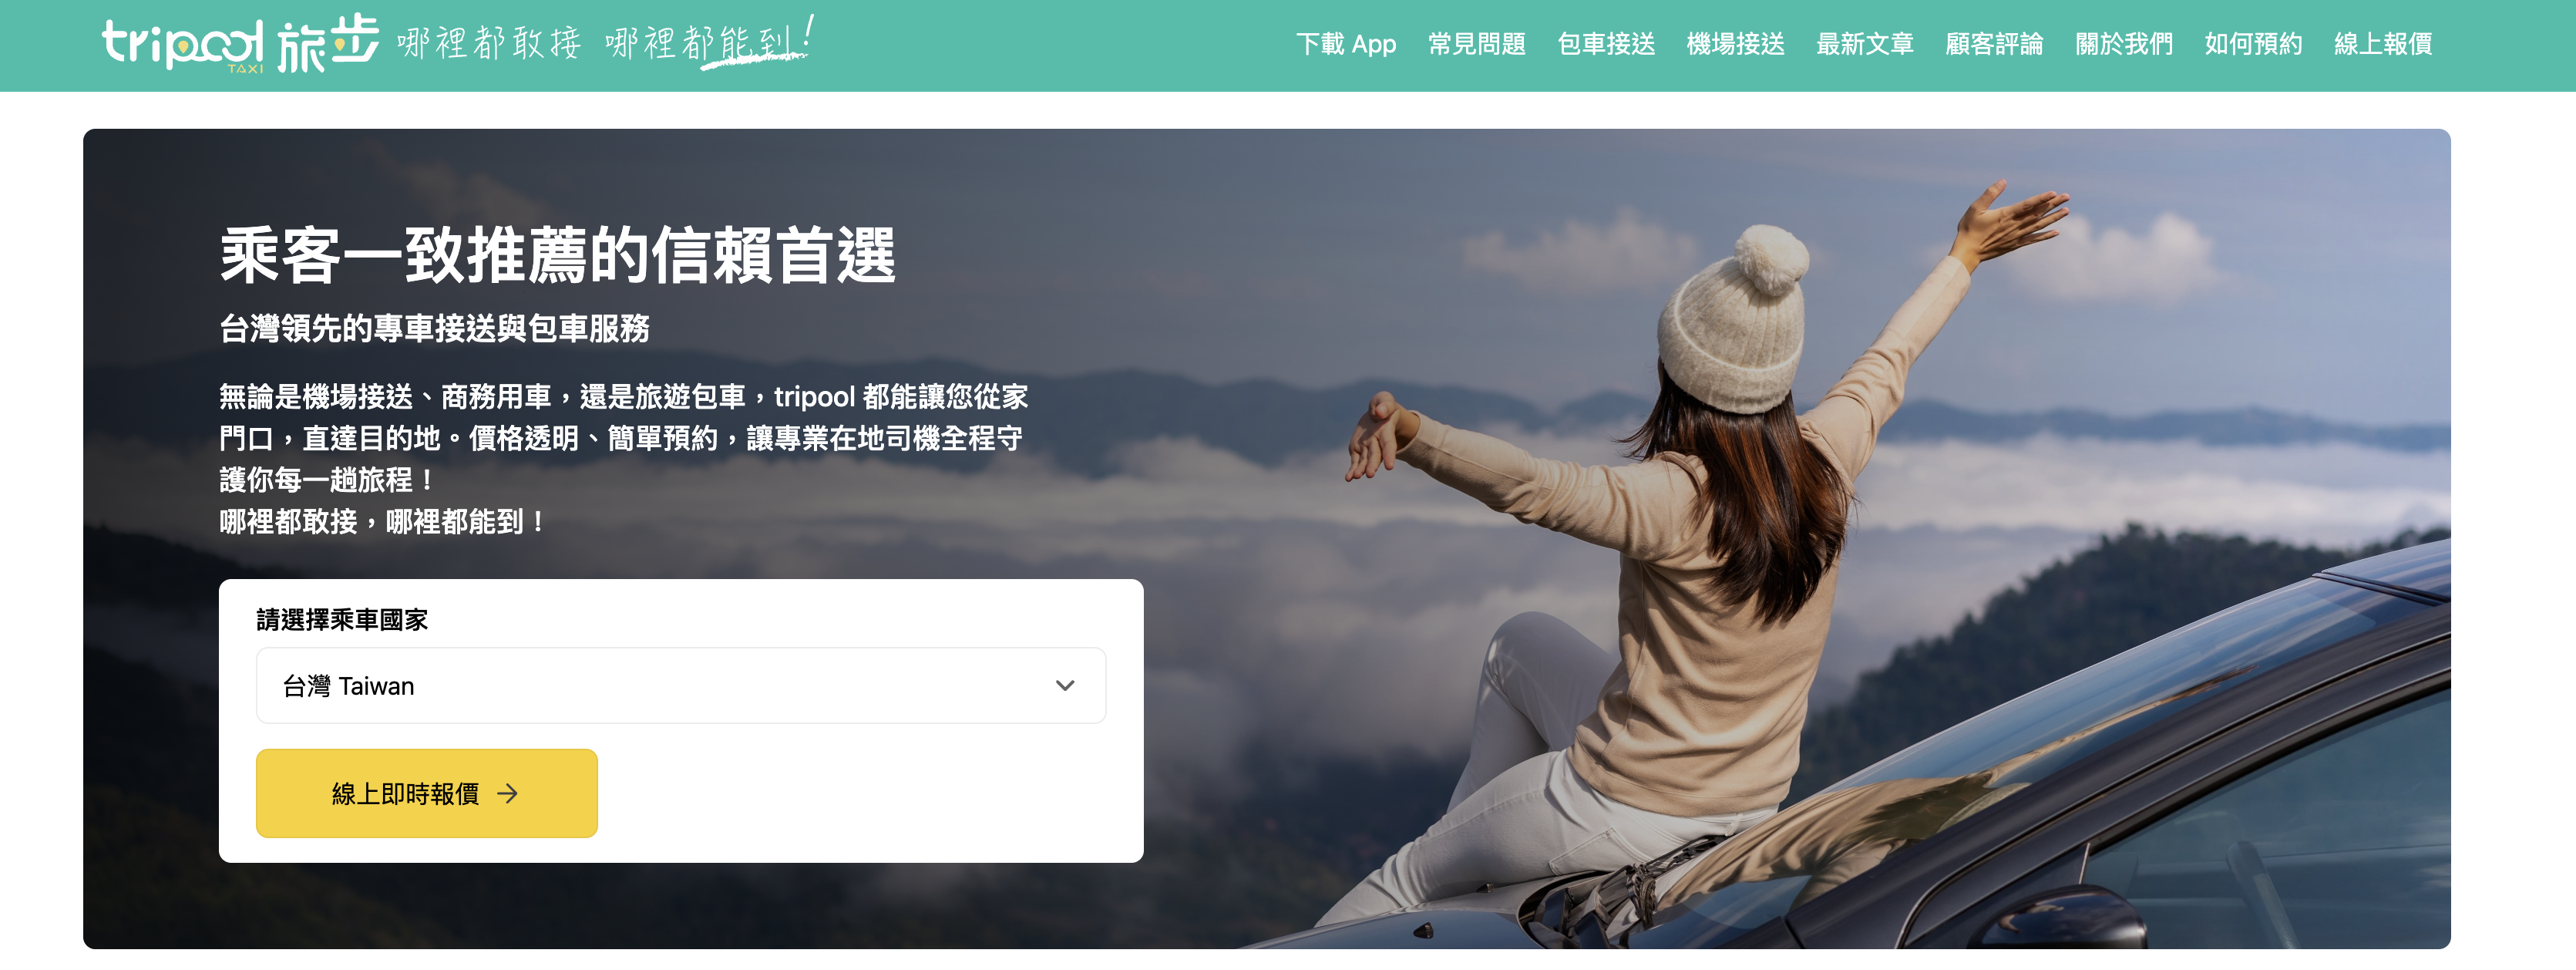Click the 旅步 Chinese brand logo text
The width and height of the screenshot is (2576, 970).
click(x=328, y=44)
